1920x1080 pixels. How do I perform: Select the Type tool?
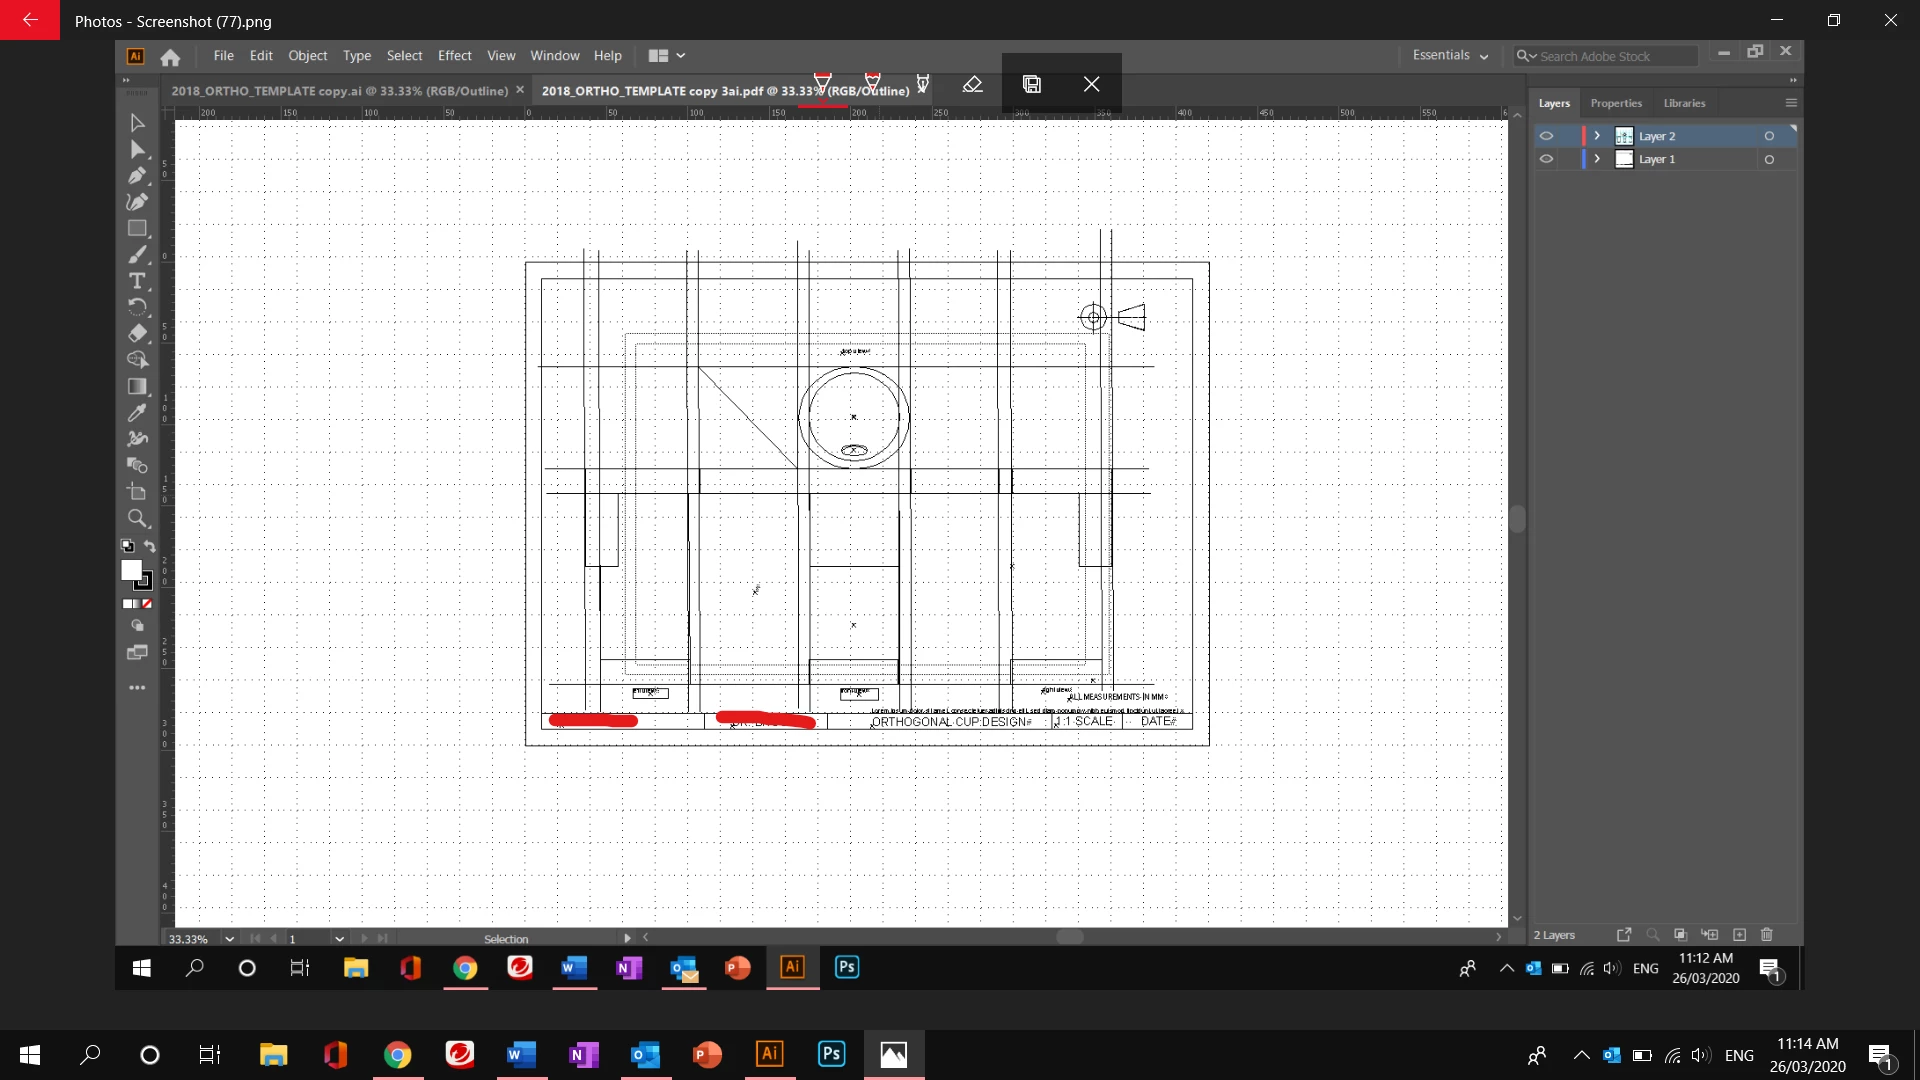tap(137, 281)
